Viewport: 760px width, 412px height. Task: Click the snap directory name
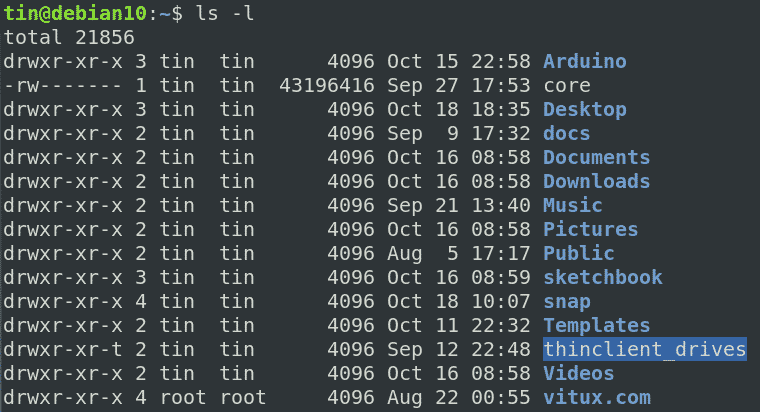[566, 301]
